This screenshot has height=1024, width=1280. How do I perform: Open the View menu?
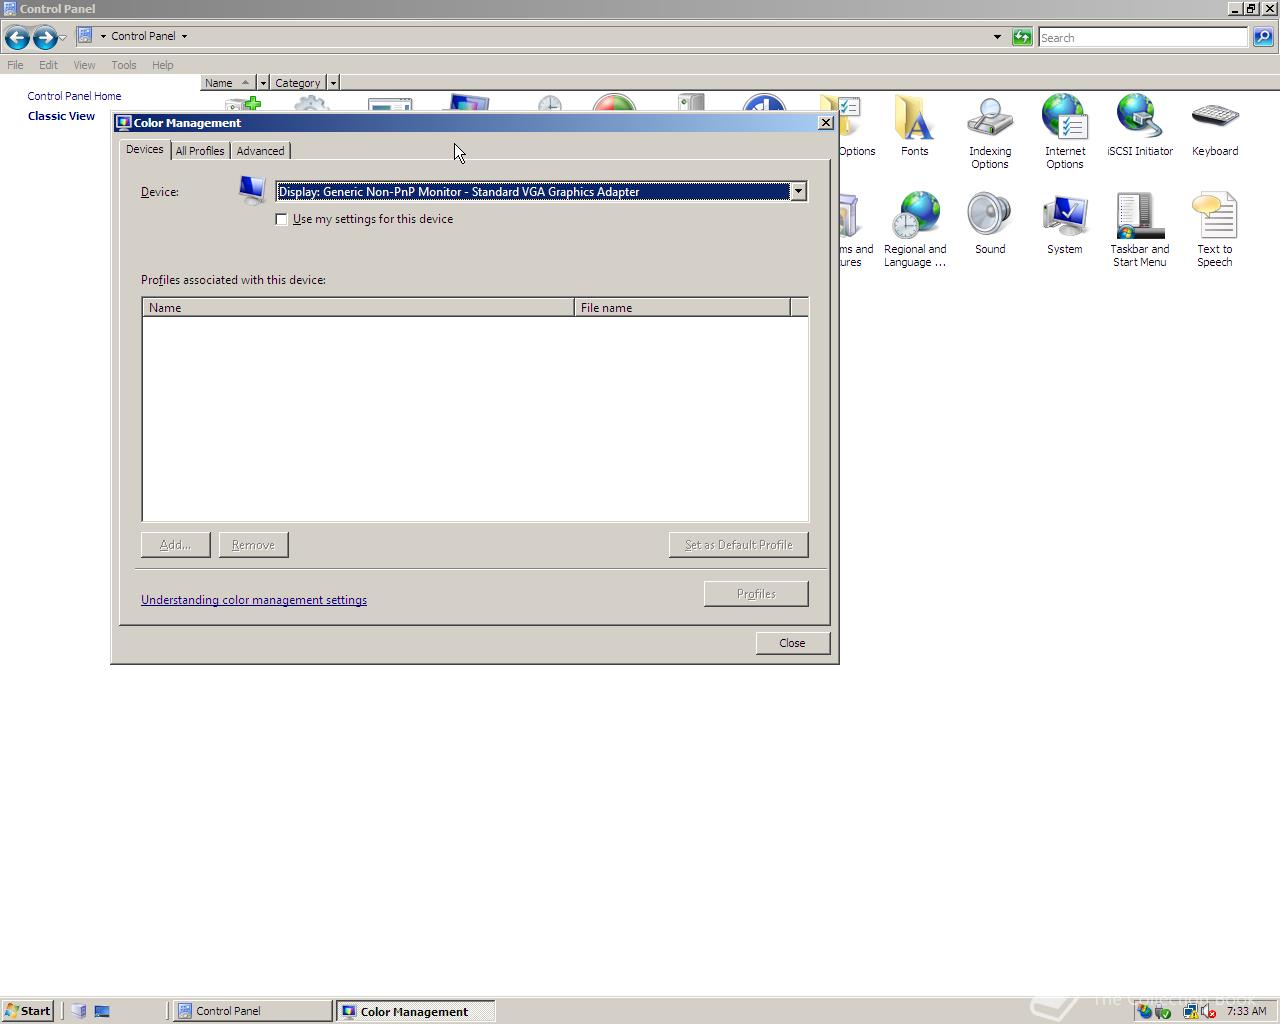84,65
